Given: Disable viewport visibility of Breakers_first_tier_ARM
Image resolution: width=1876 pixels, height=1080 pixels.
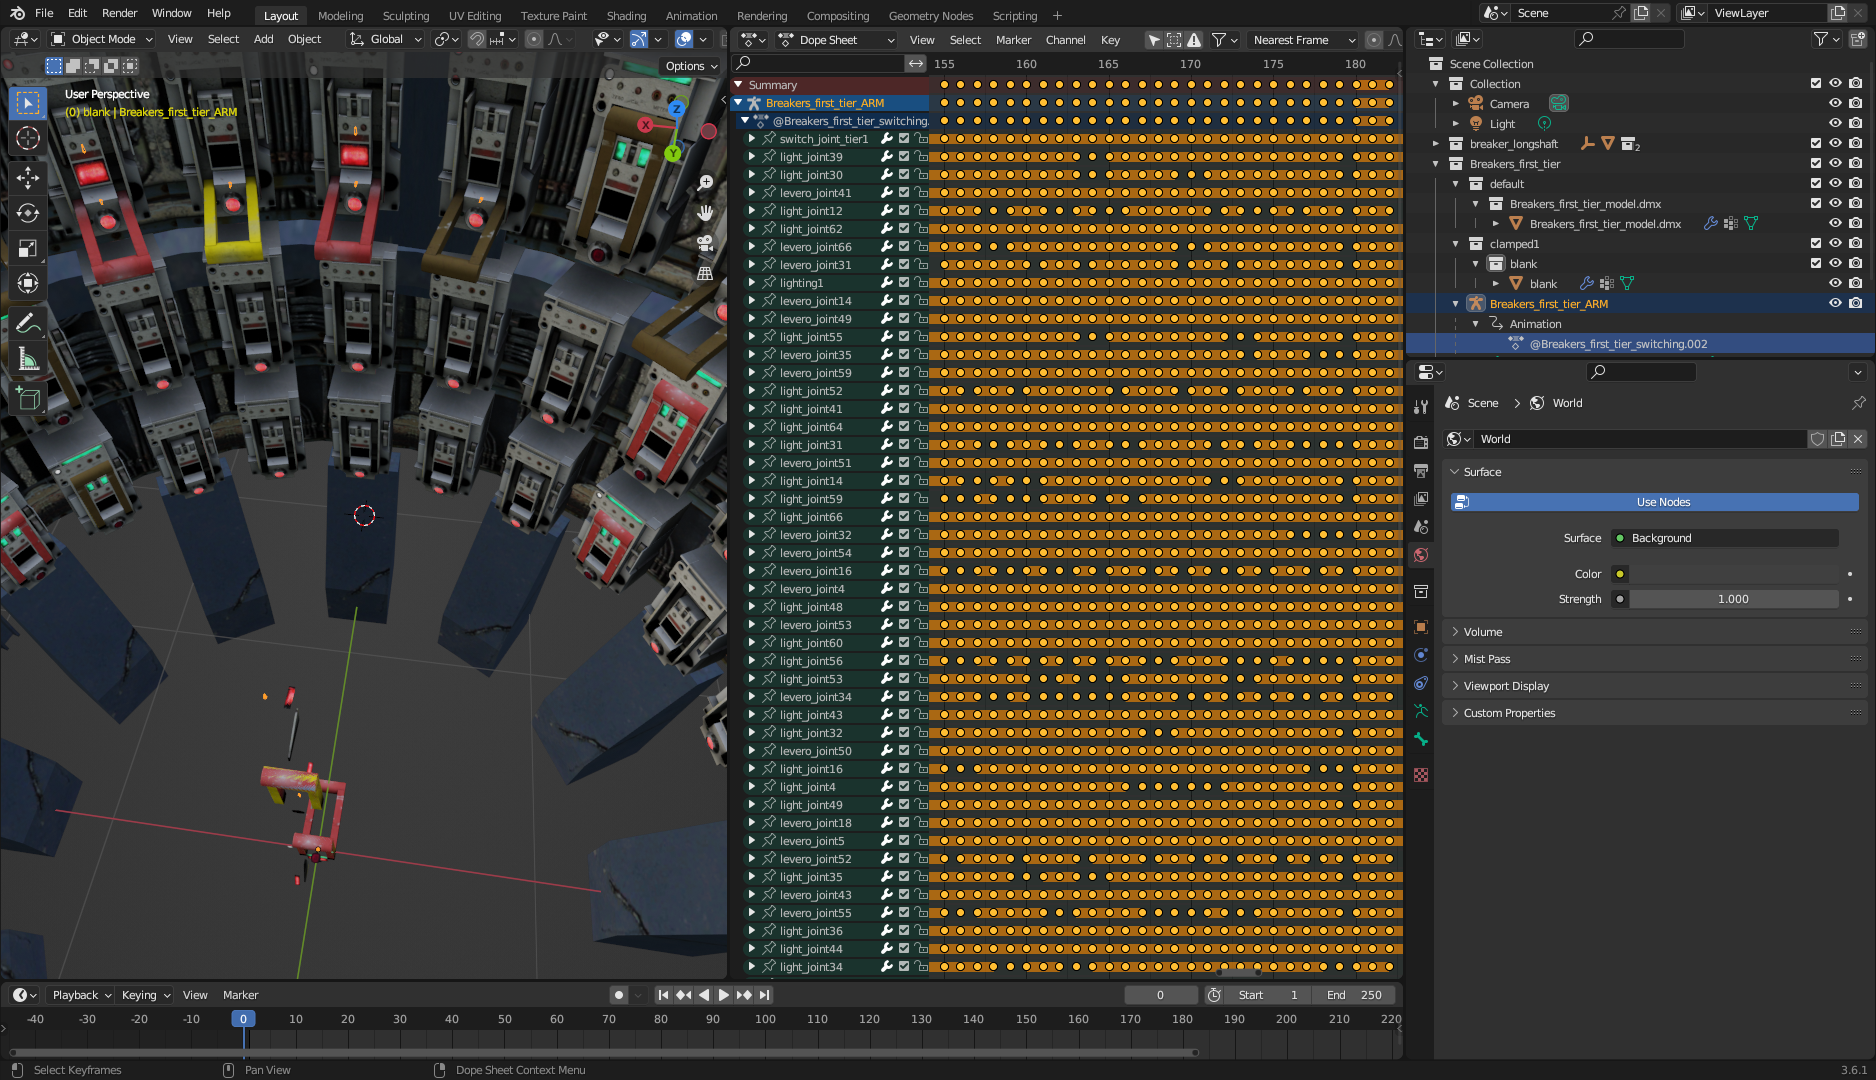Looking at the screenshot, I should tap(1836, 303).
